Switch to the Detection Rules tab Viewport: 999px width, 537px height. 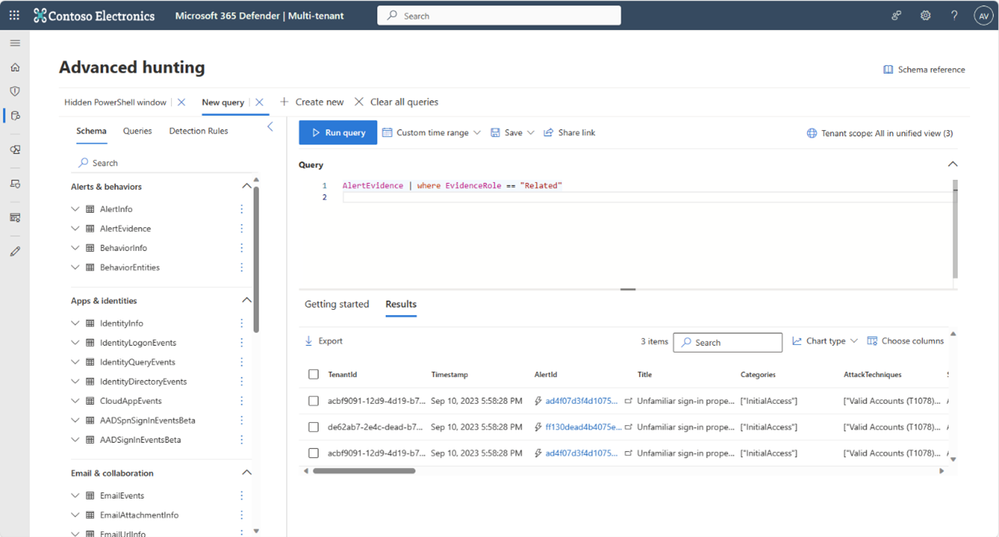pyautogui.click(x=198, y=131)
